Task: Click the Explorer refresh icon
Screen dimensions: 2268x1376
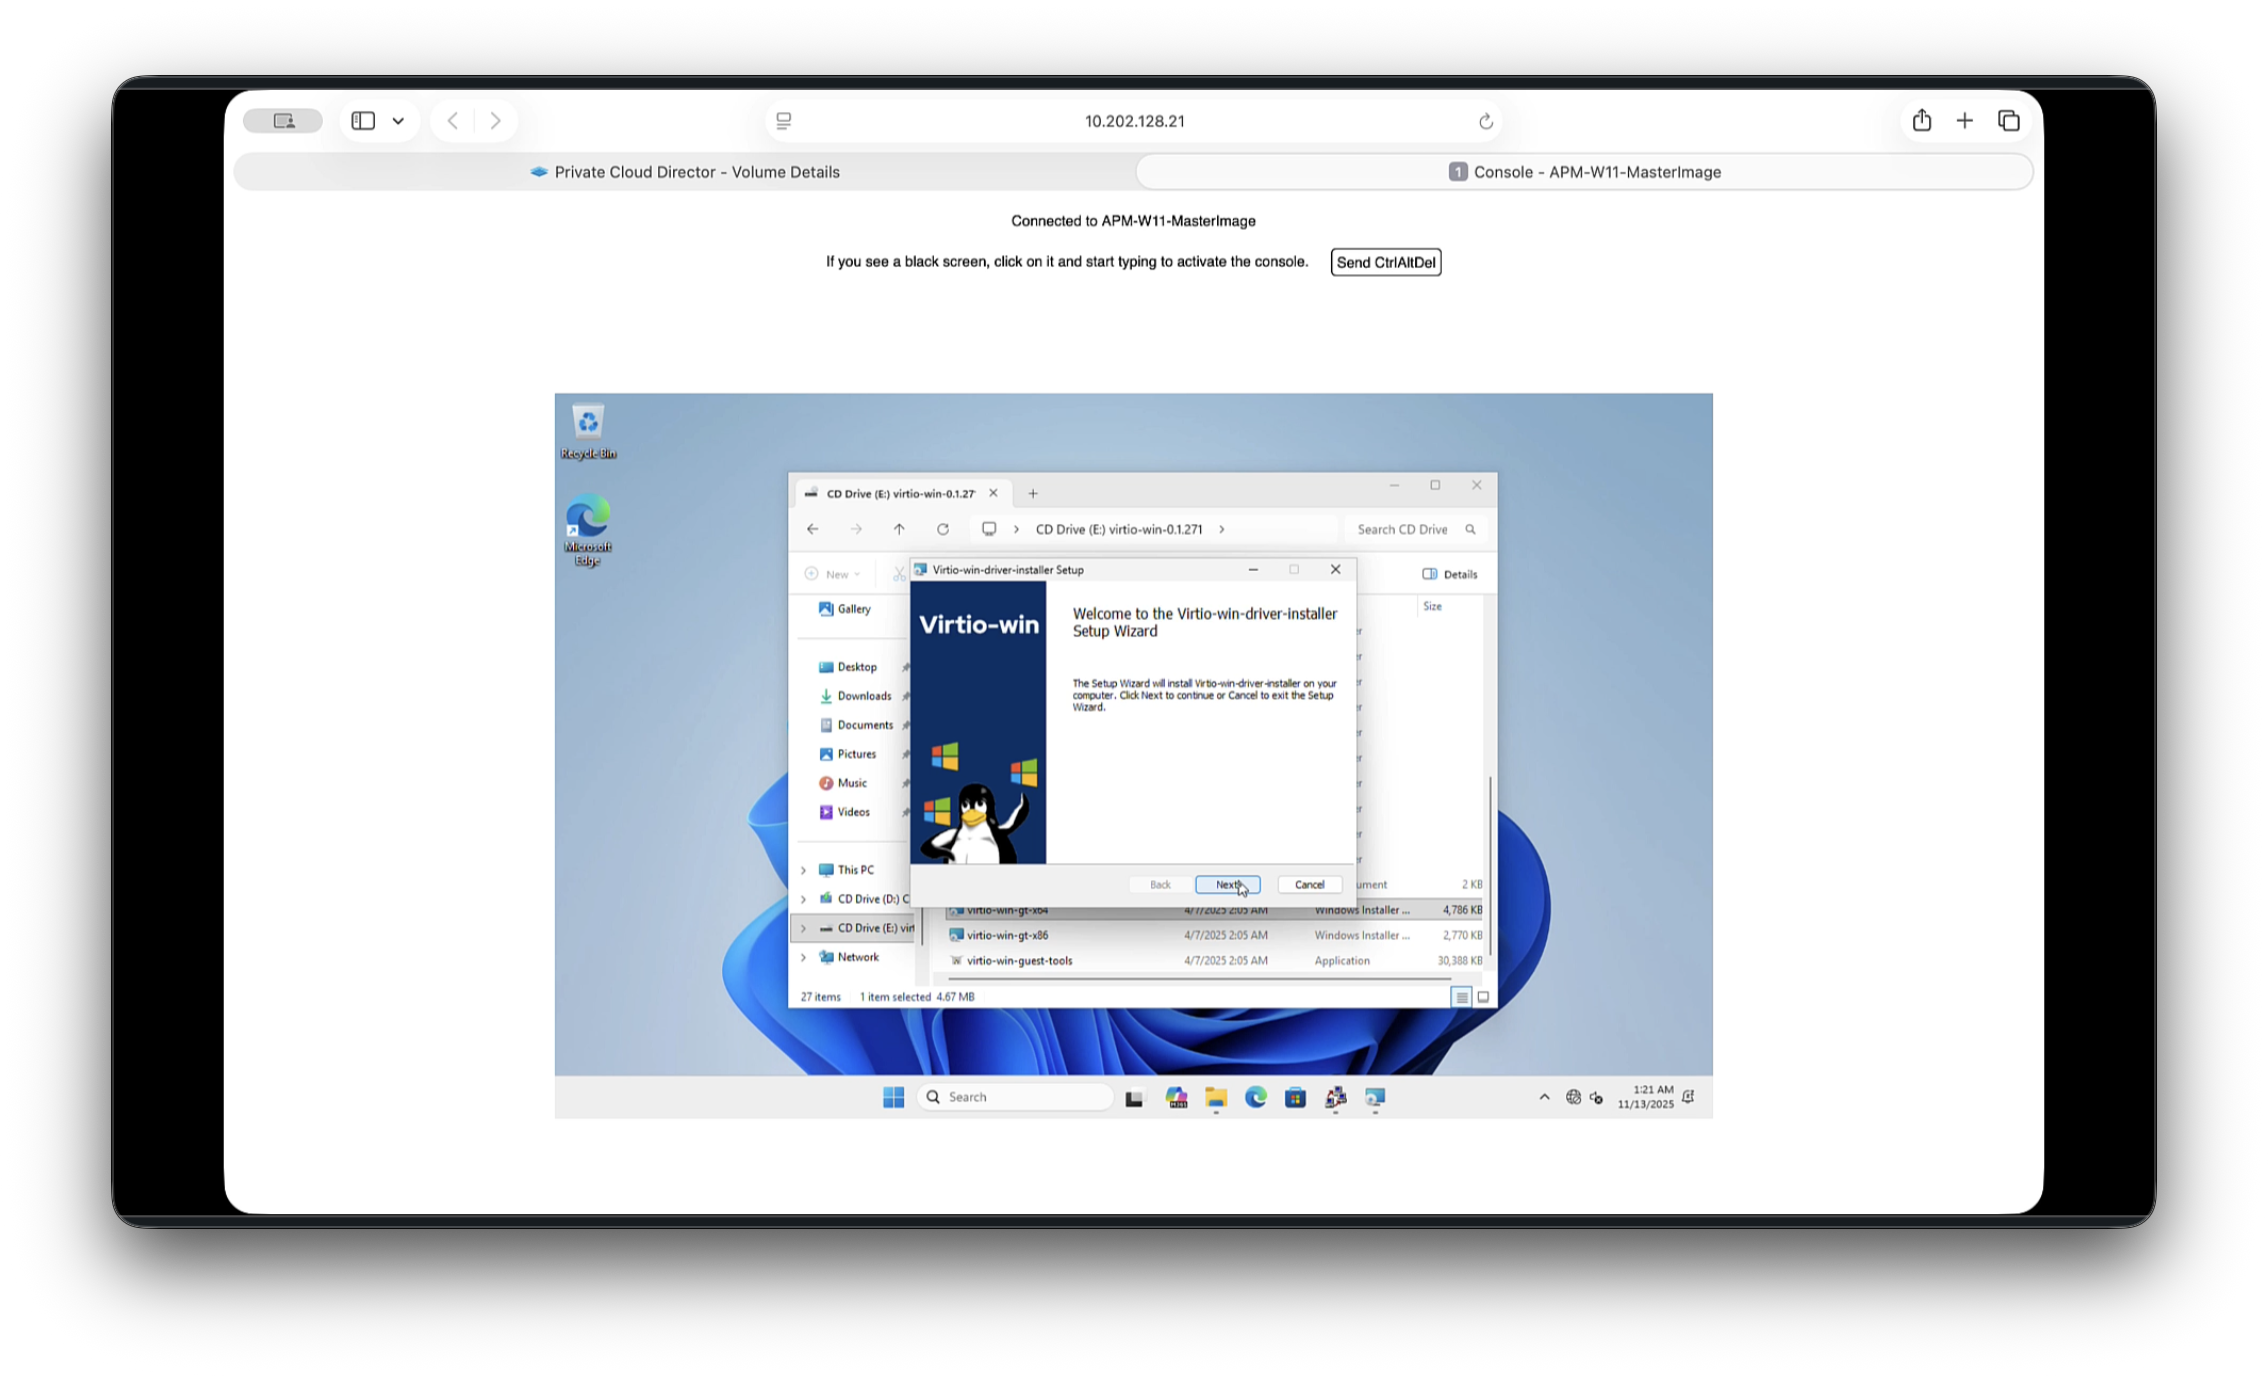Action: (942, 529)
